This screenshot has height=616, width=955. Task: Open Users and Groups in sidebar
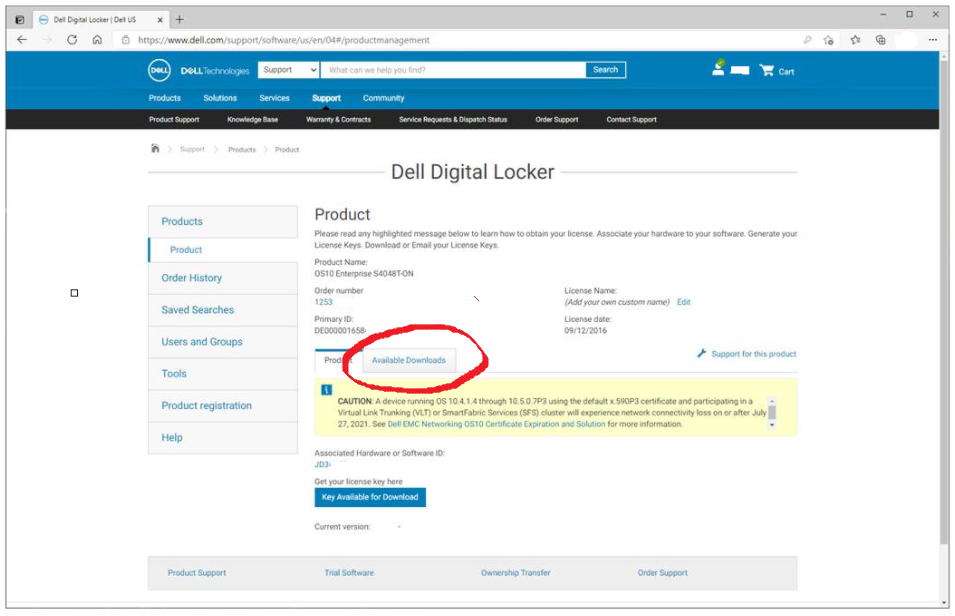(x=223, y=342)
